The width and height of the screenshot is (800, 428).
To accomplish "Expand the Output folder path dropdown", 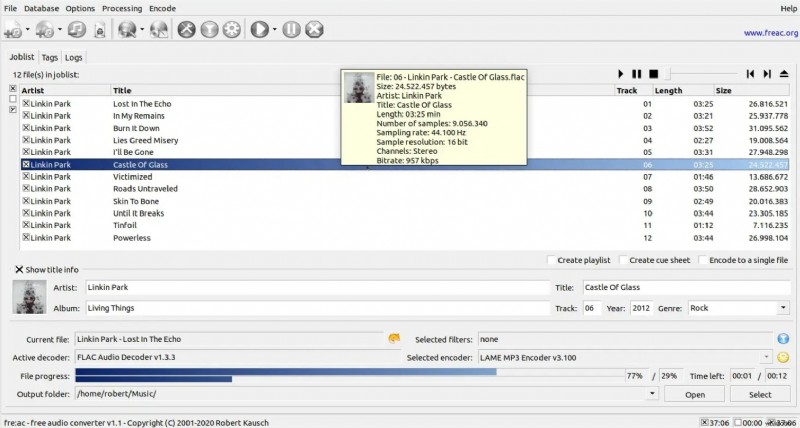I will point(652,394).
